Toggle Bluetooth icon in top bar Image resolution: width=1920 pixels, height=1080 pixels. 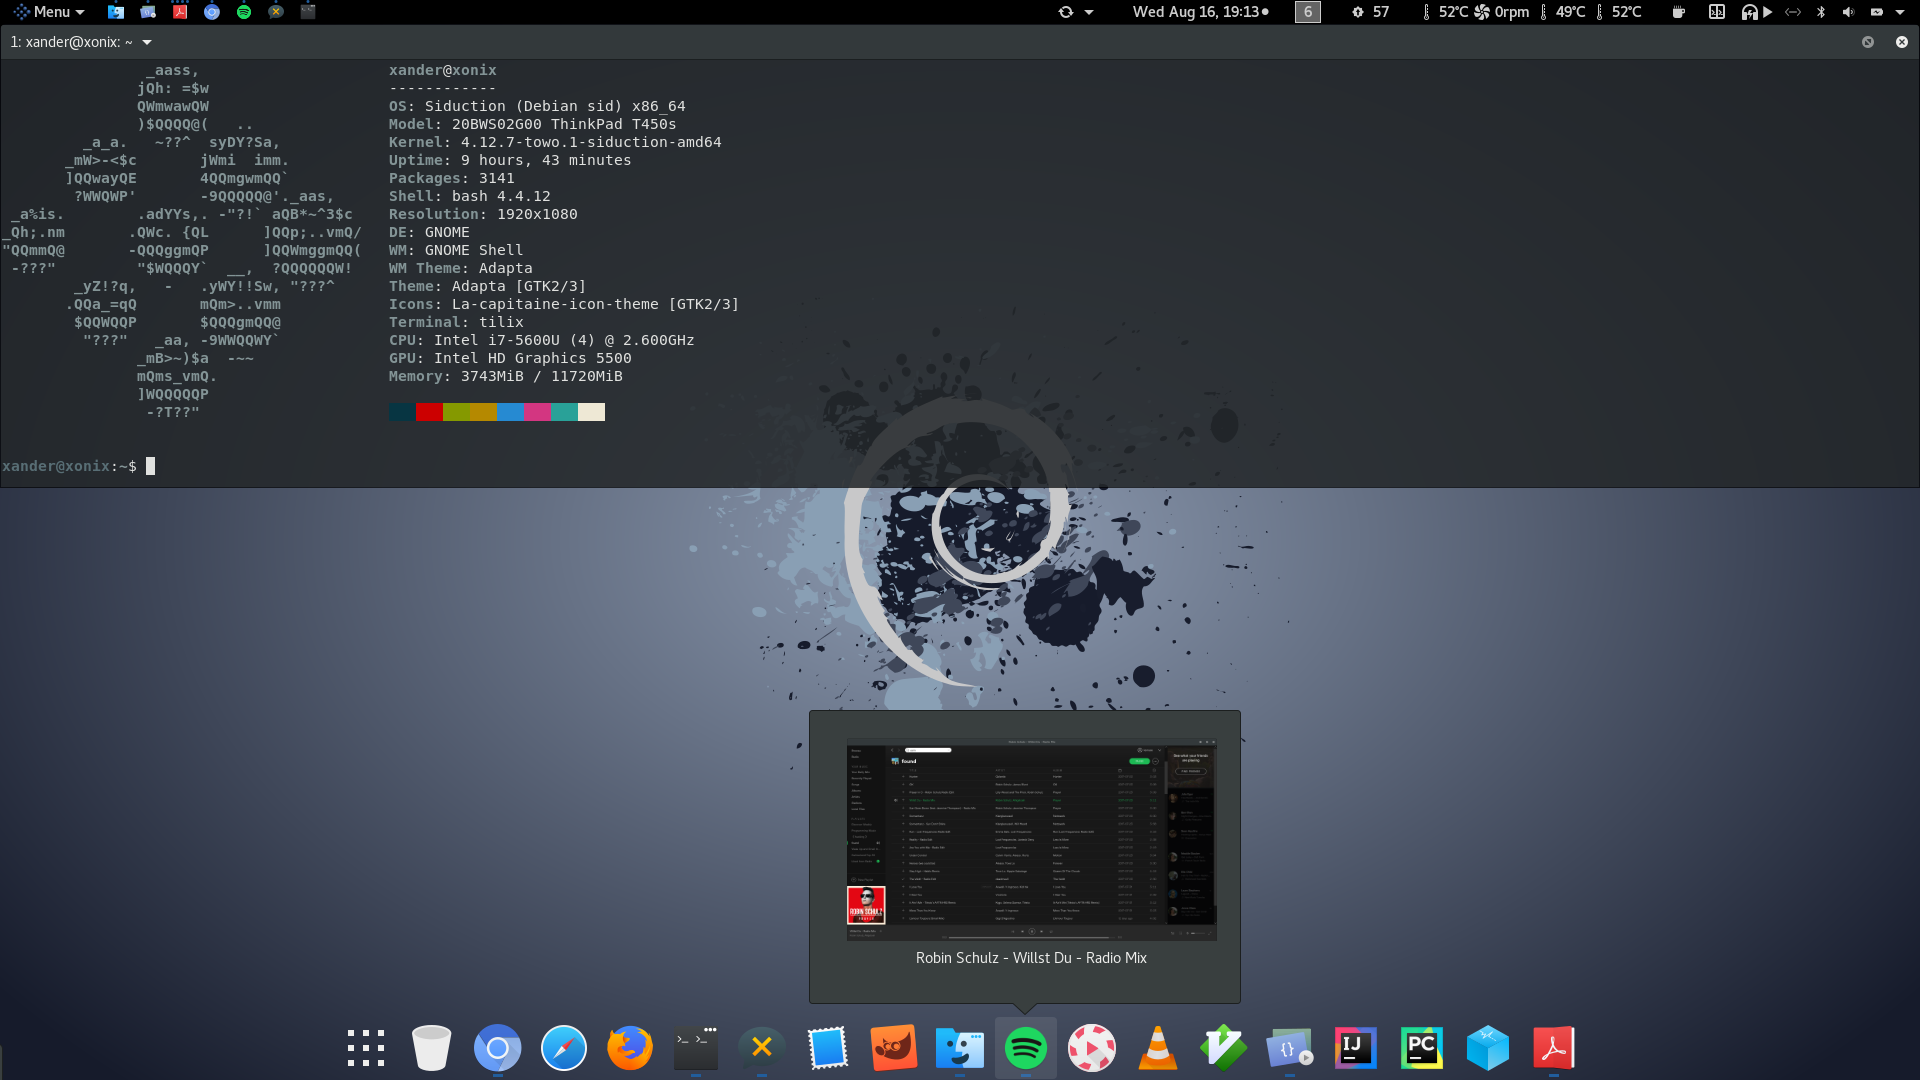point(1821,12)
